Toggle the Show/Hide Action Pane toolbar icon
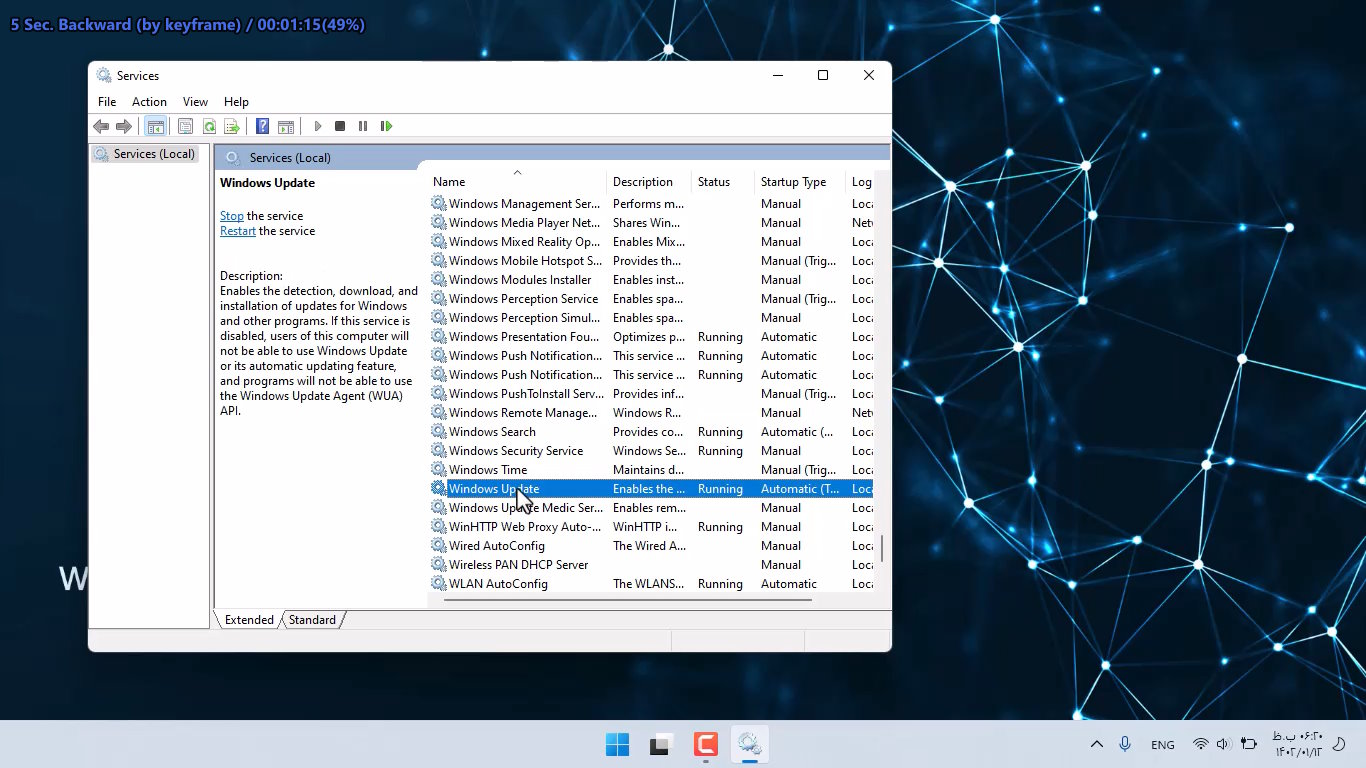Viewport: 1366px width, 768px height. (286, 126)
